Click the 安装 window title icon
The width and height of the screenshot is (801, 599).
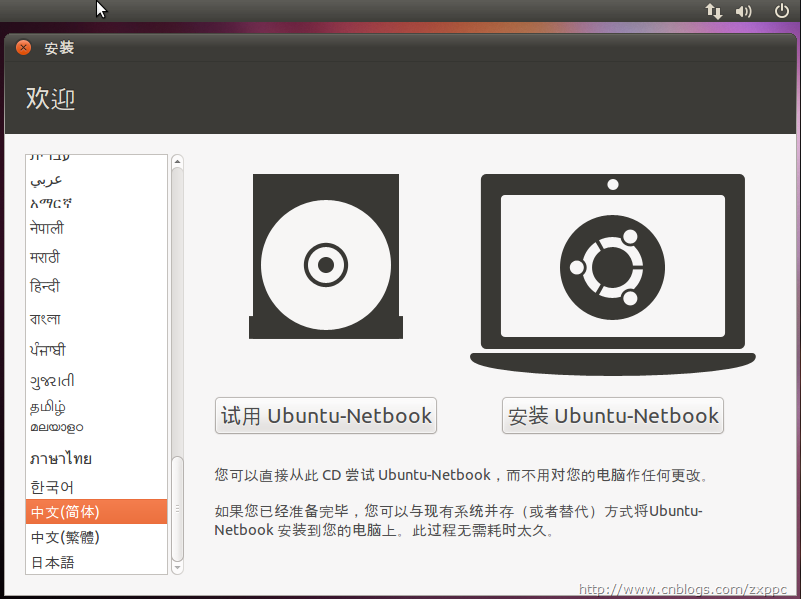click(23, 47)
